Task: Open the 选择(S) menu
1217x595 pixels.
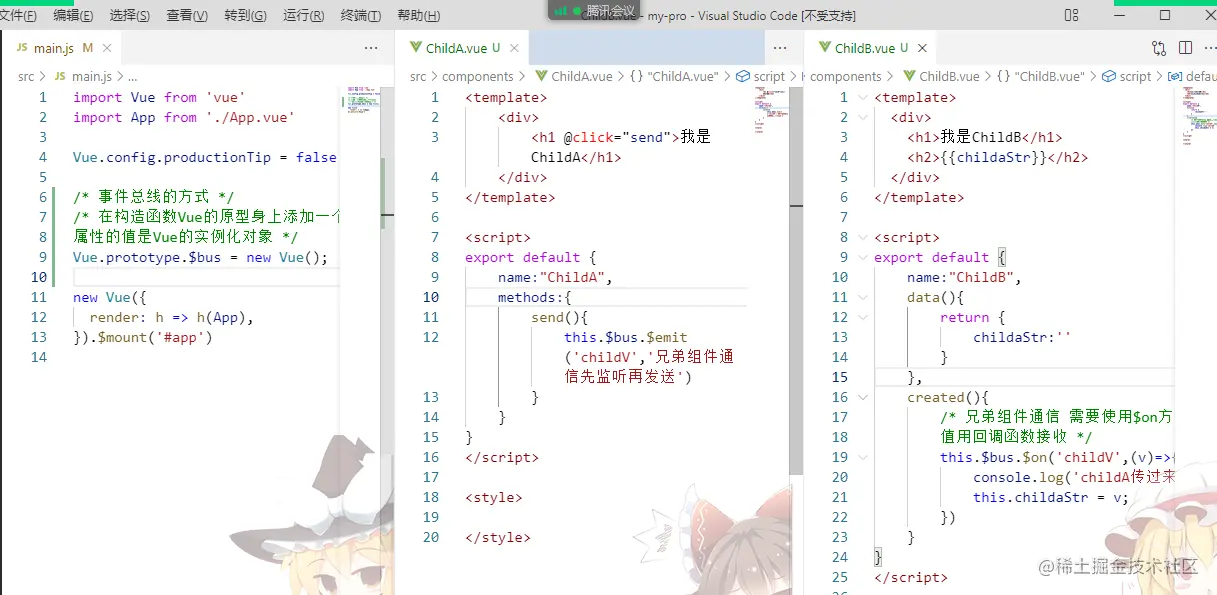Action: (129, 15)
